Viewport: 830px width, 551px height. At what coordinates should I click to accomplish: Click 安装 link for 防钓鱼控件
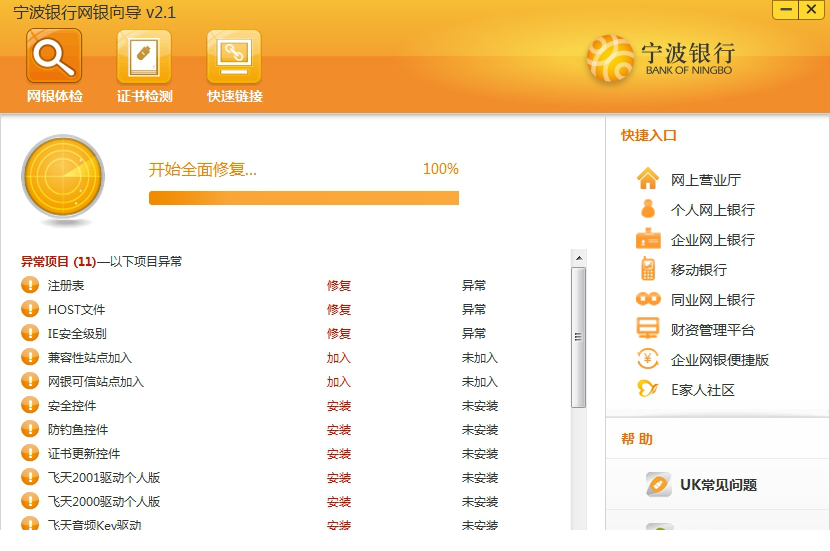click(339, 430)
